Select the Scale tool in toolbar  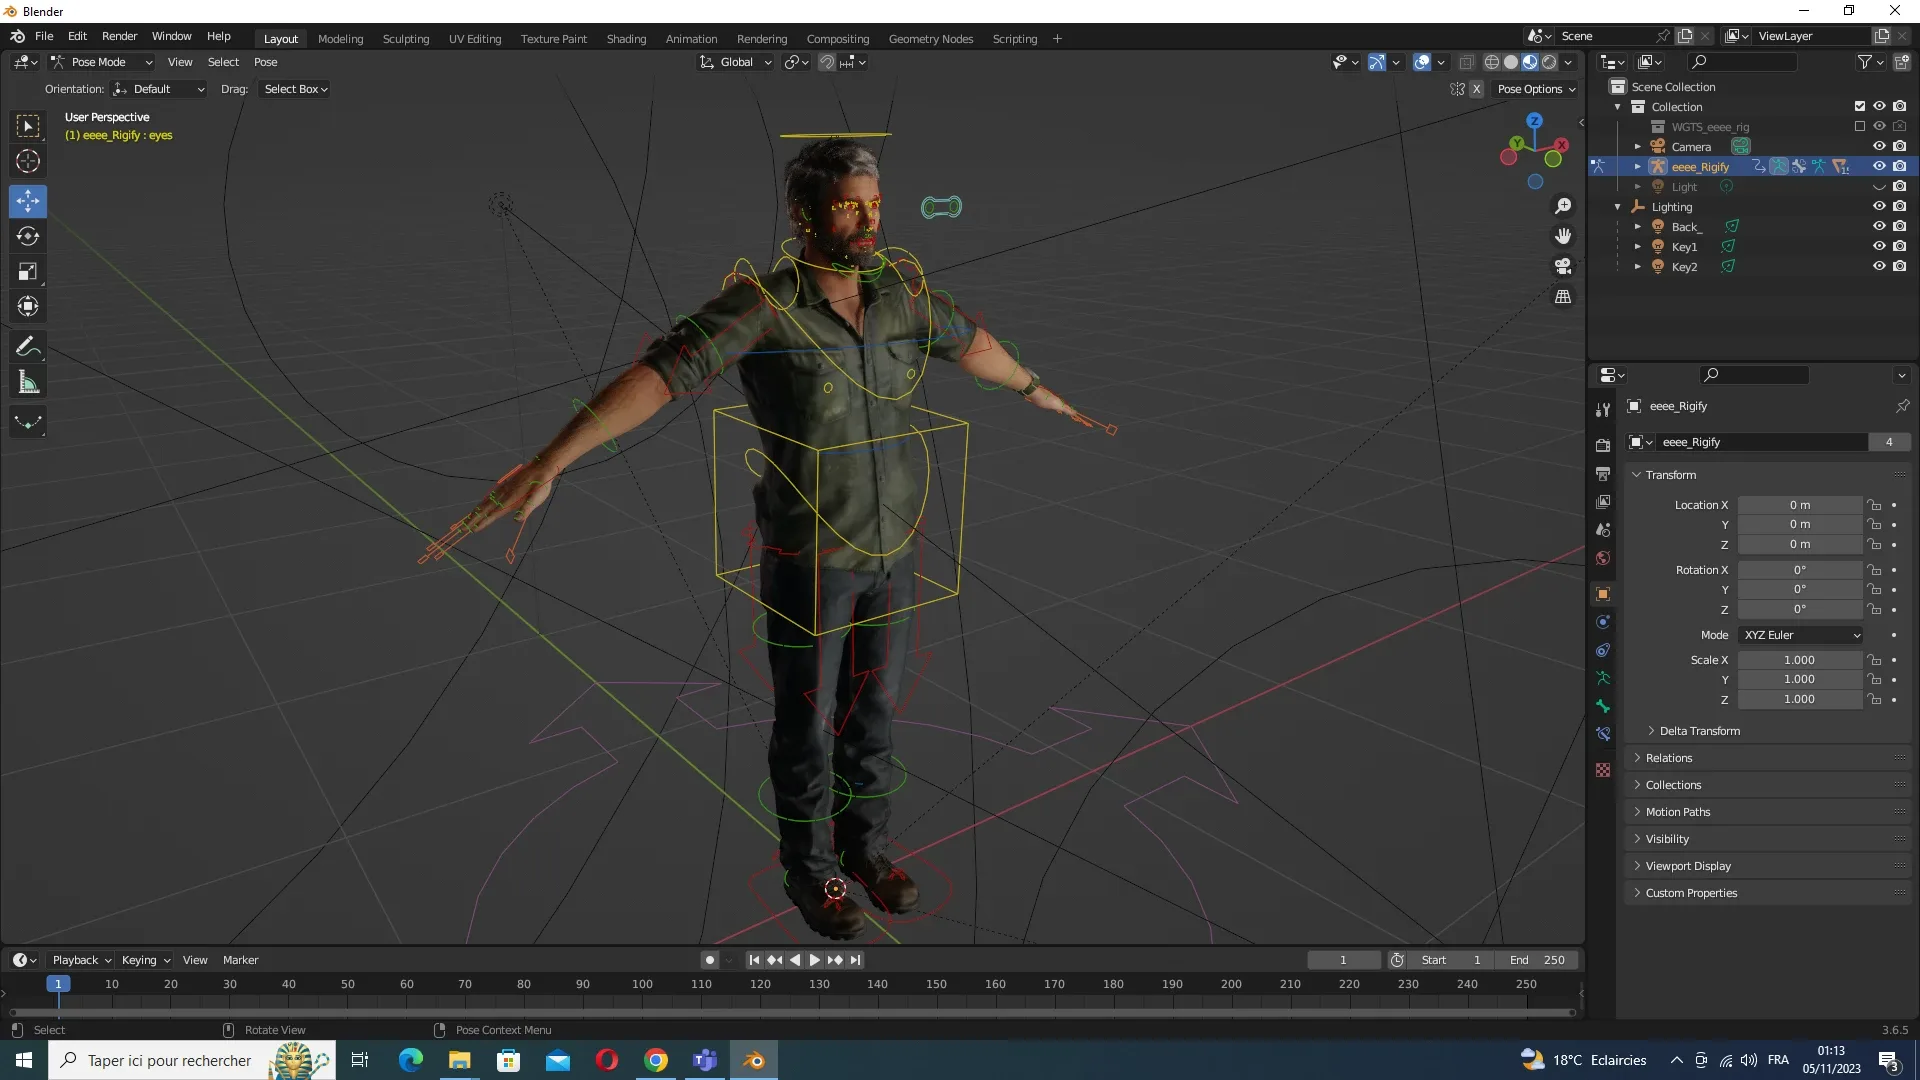click(x=28, y=271)
